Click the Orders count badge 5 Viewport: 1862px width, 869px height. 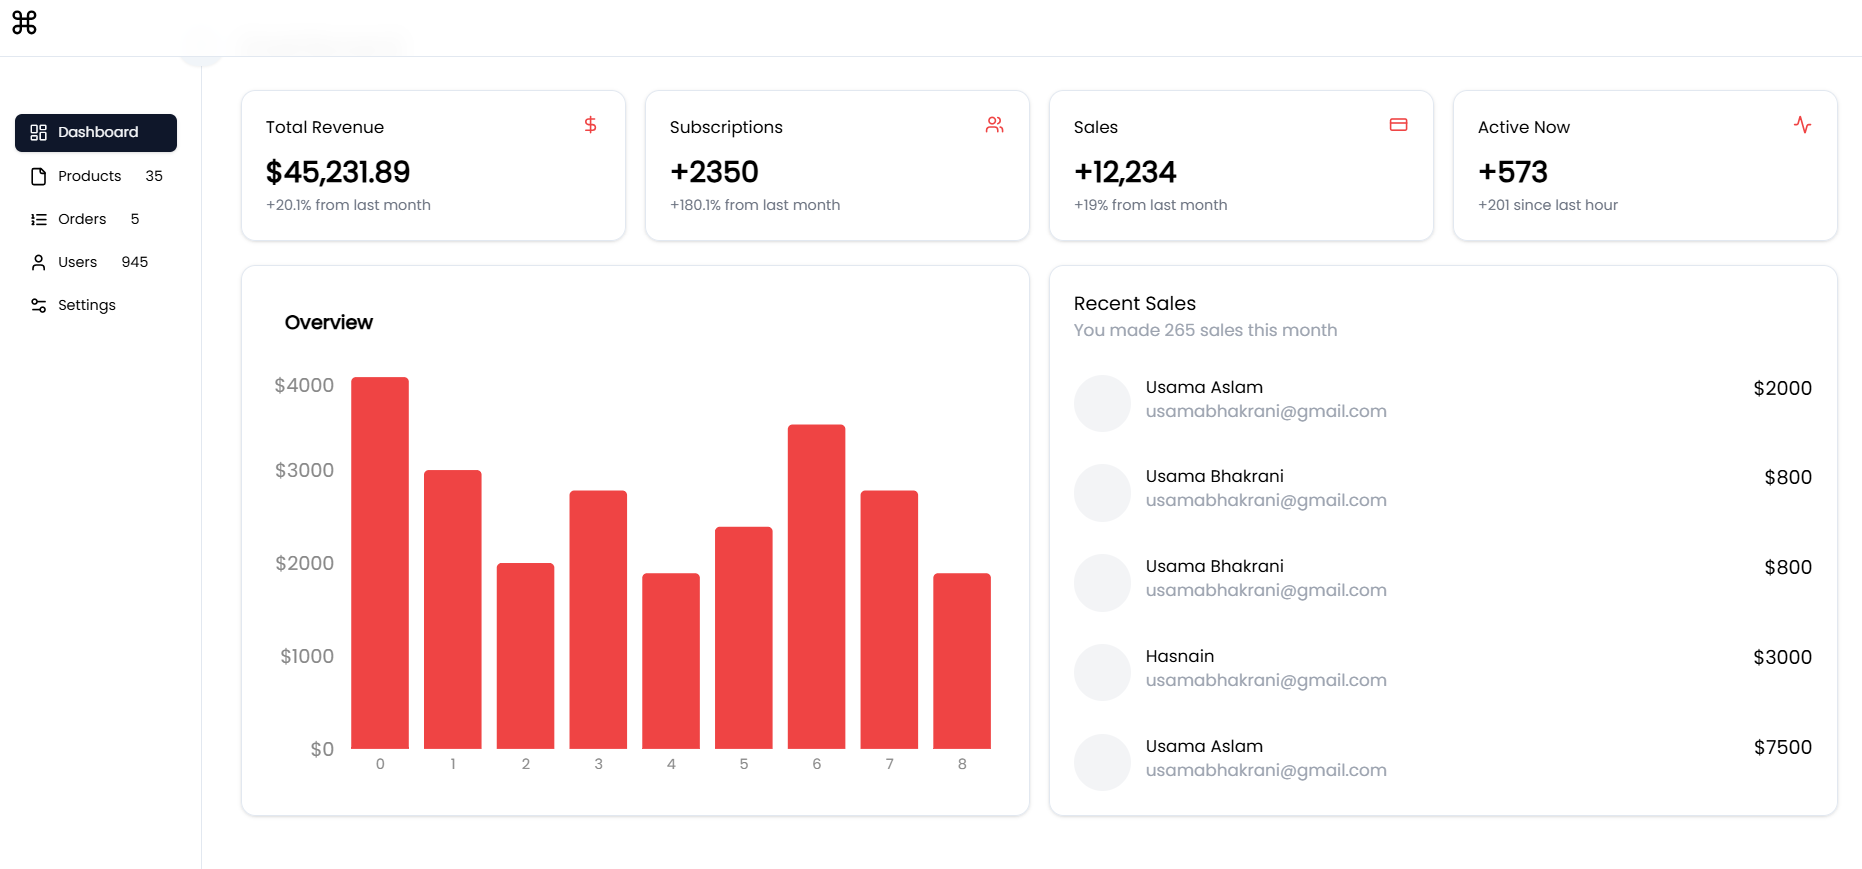click(135, 219)
